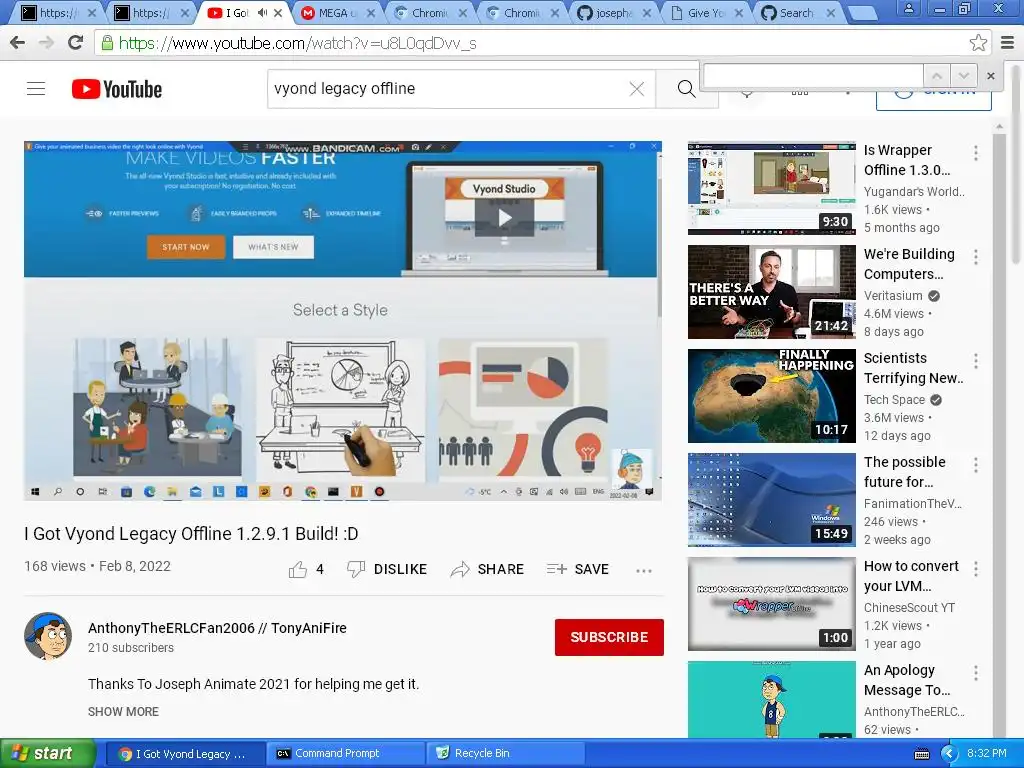Open AnthonyTheERLCFan2006 // TonyAniFire channel link

click(x=217, y=628)
